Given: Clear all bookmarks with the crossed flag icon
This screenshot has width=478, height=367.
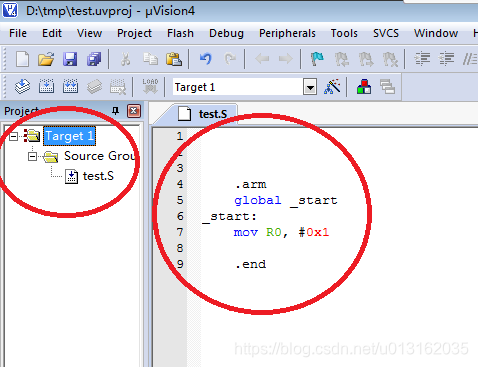Looking at the screenshot, I should pos(390,59).
